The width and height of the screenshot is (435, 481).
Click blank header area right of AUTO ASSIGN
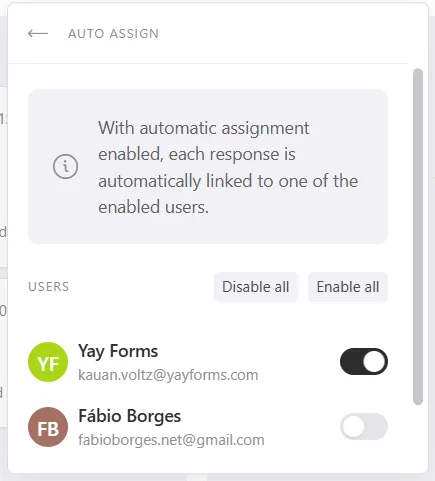pyautogui.click(x=283, y=34)
